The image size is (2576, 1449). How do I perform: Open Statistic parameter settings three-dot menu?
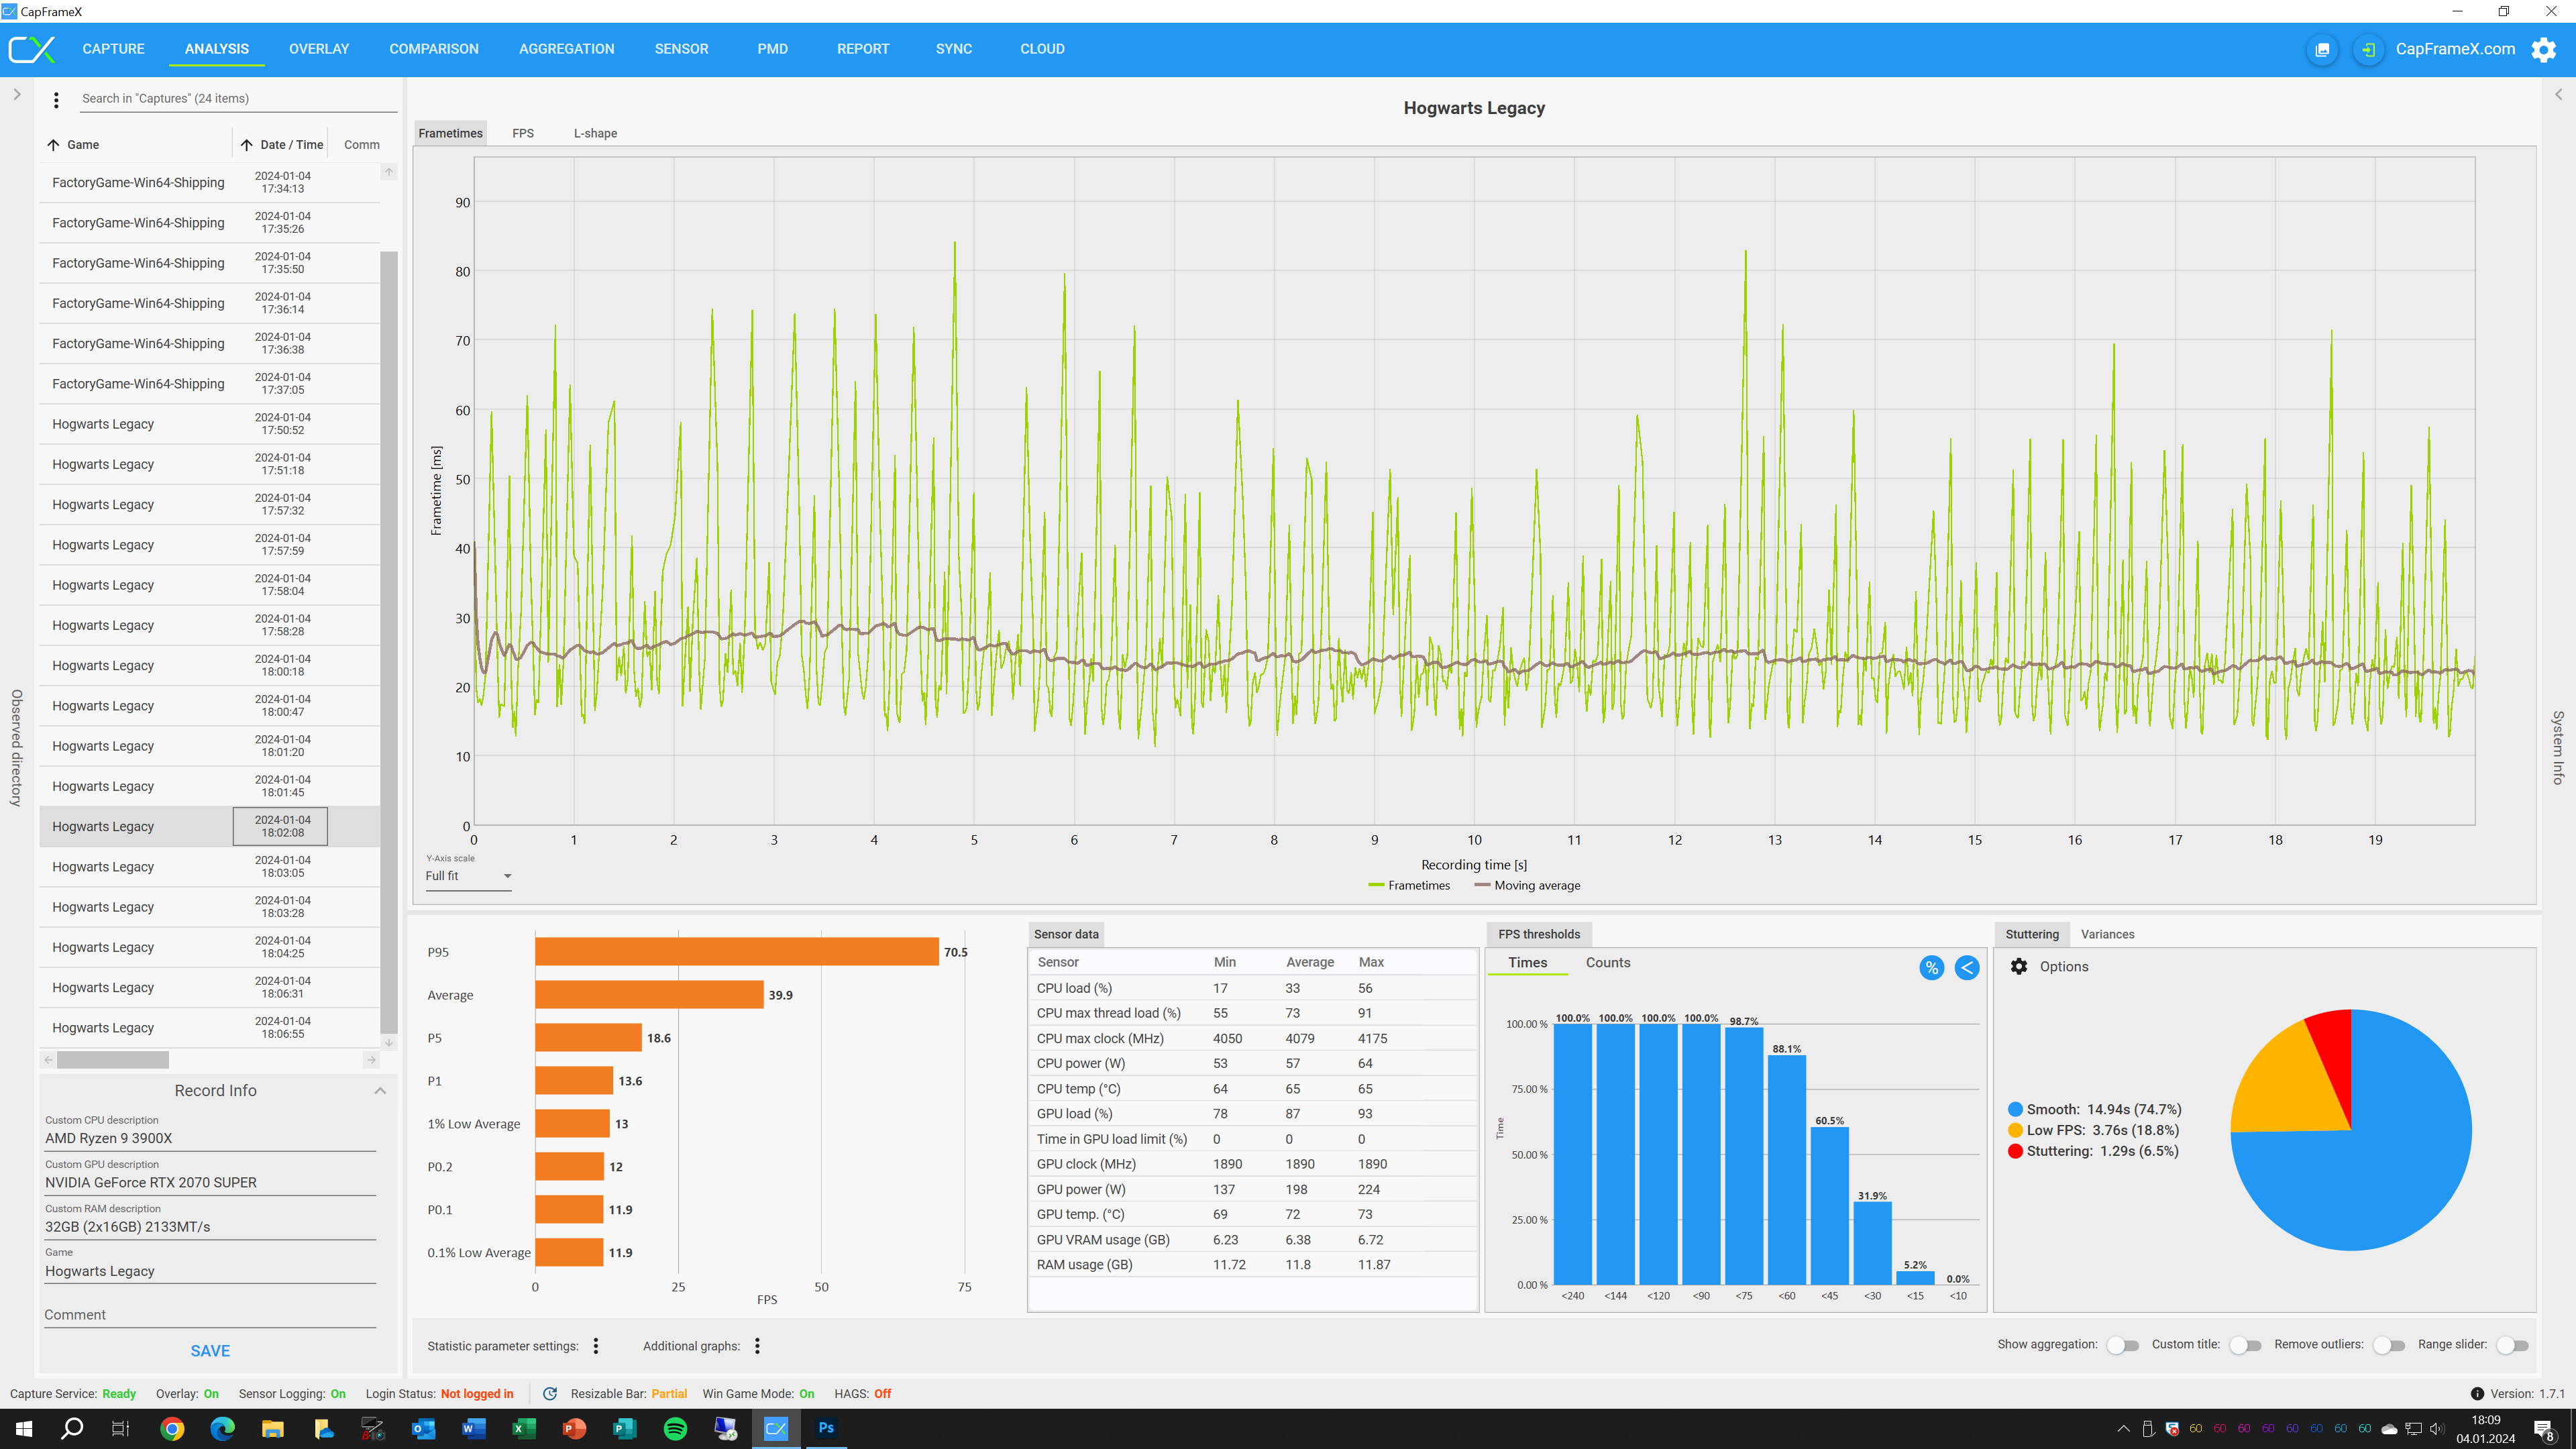[596, 1346]
